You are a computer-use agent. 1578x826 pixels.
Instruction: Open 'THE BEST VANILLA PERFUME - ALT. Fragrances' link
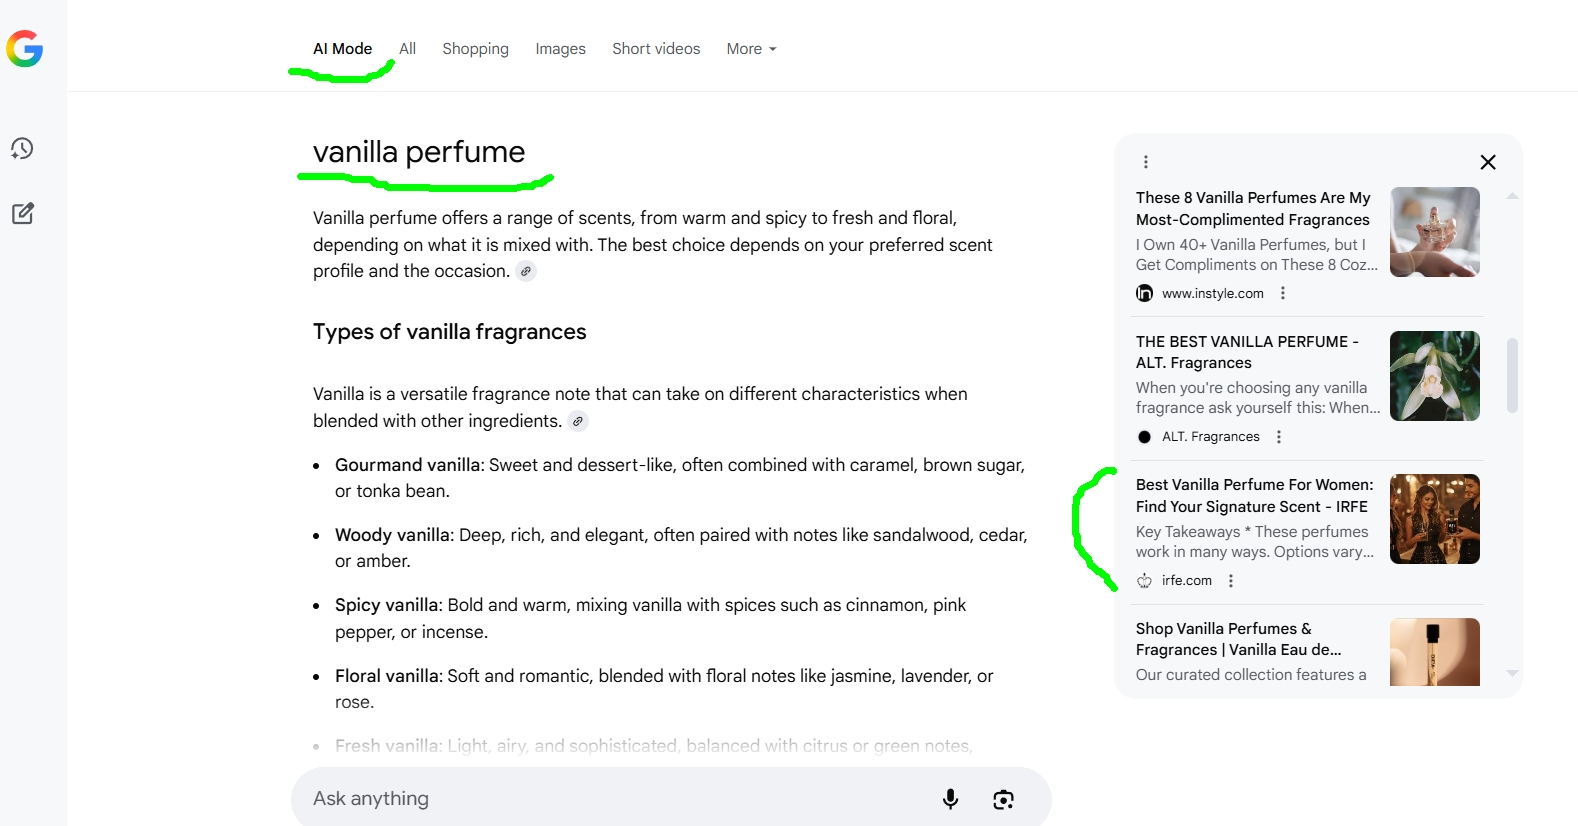(x=1247, y=352)
